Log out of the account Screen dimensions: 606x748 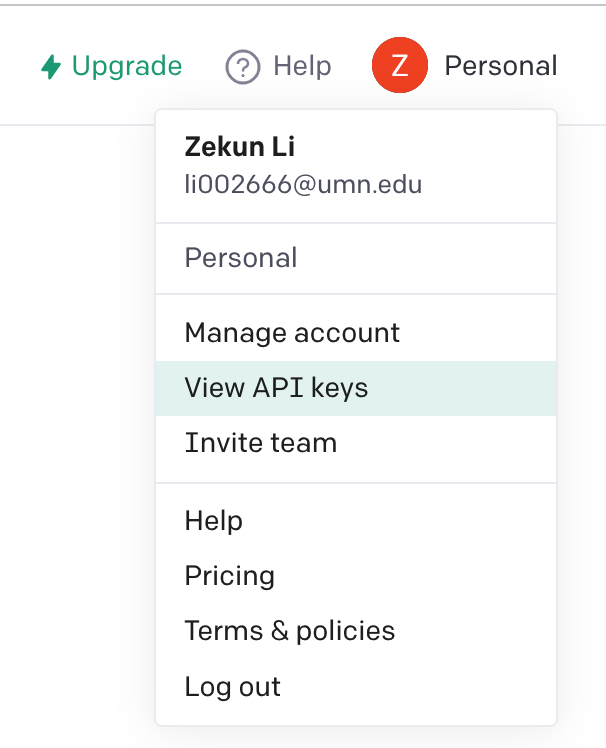(232, 687)
